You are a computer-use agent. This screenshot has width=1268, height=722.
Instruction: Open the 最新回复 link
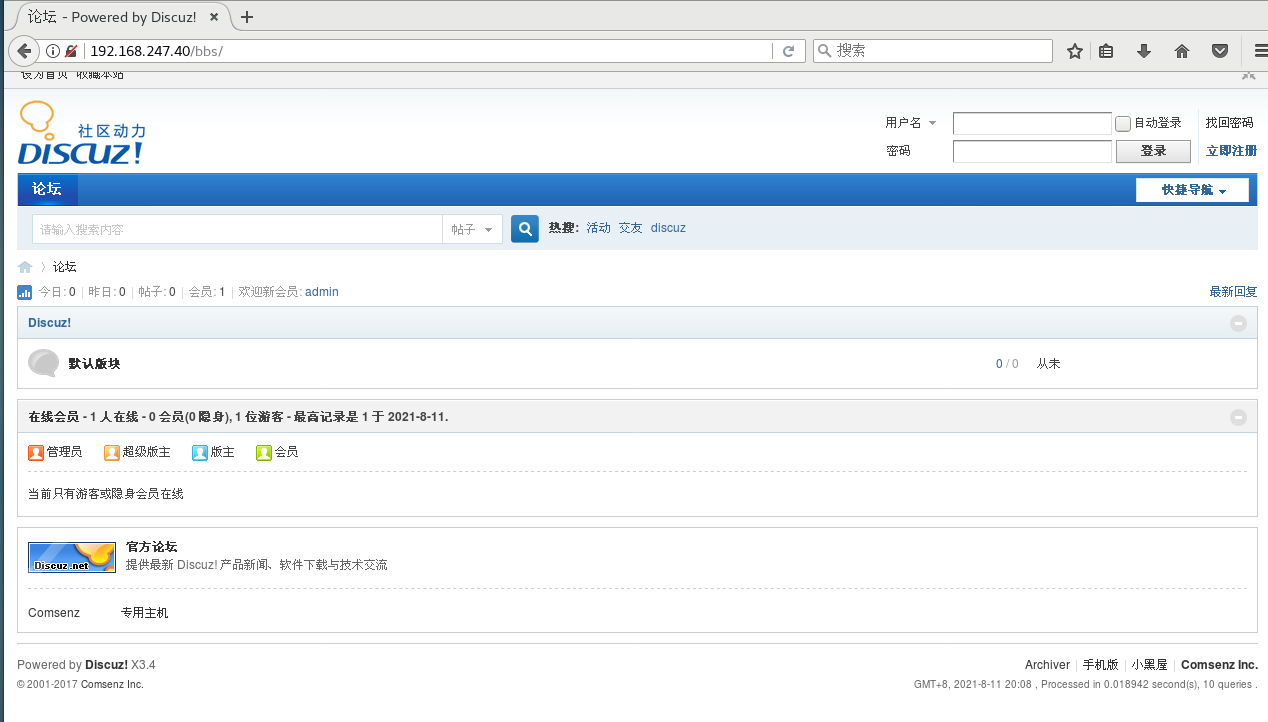coord(1233,292)
